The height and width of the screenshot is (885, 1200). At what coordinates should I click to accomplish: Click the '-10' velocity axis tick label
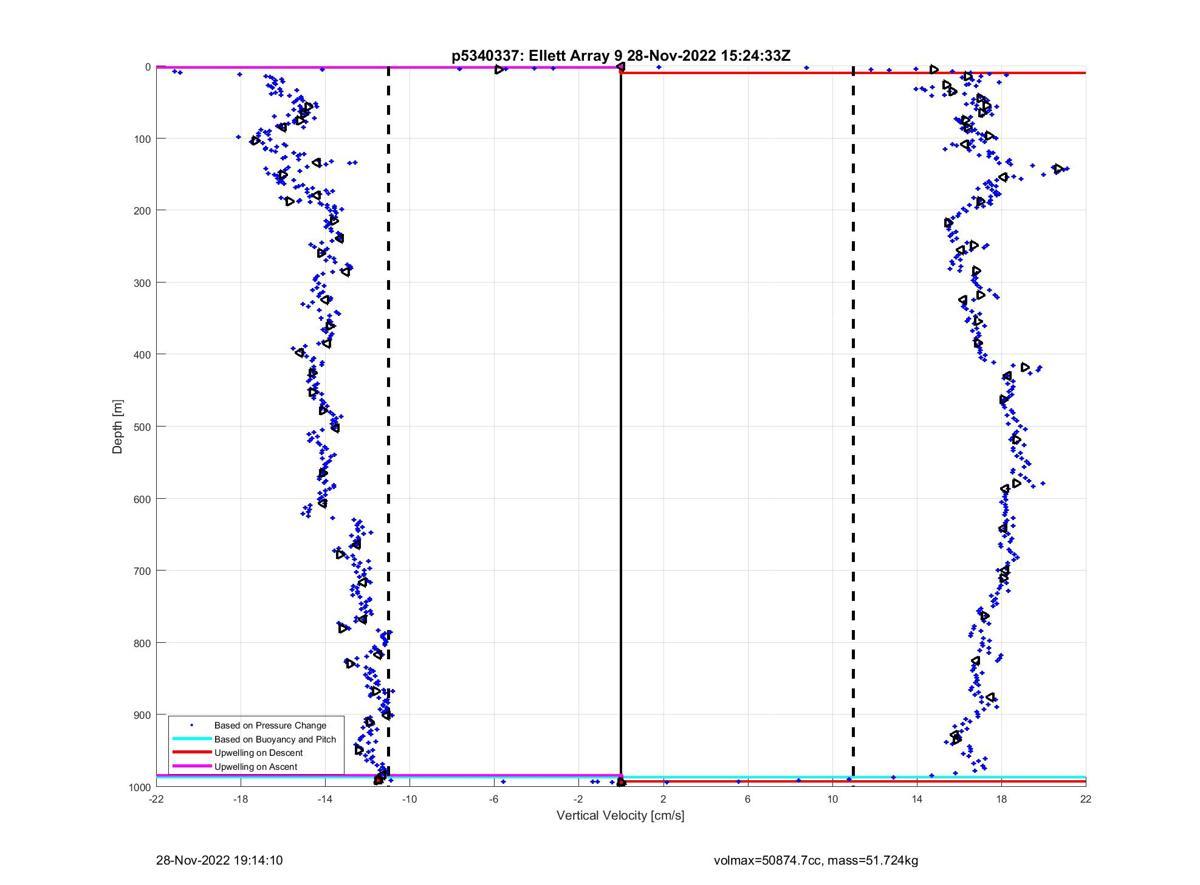(409, 799)
